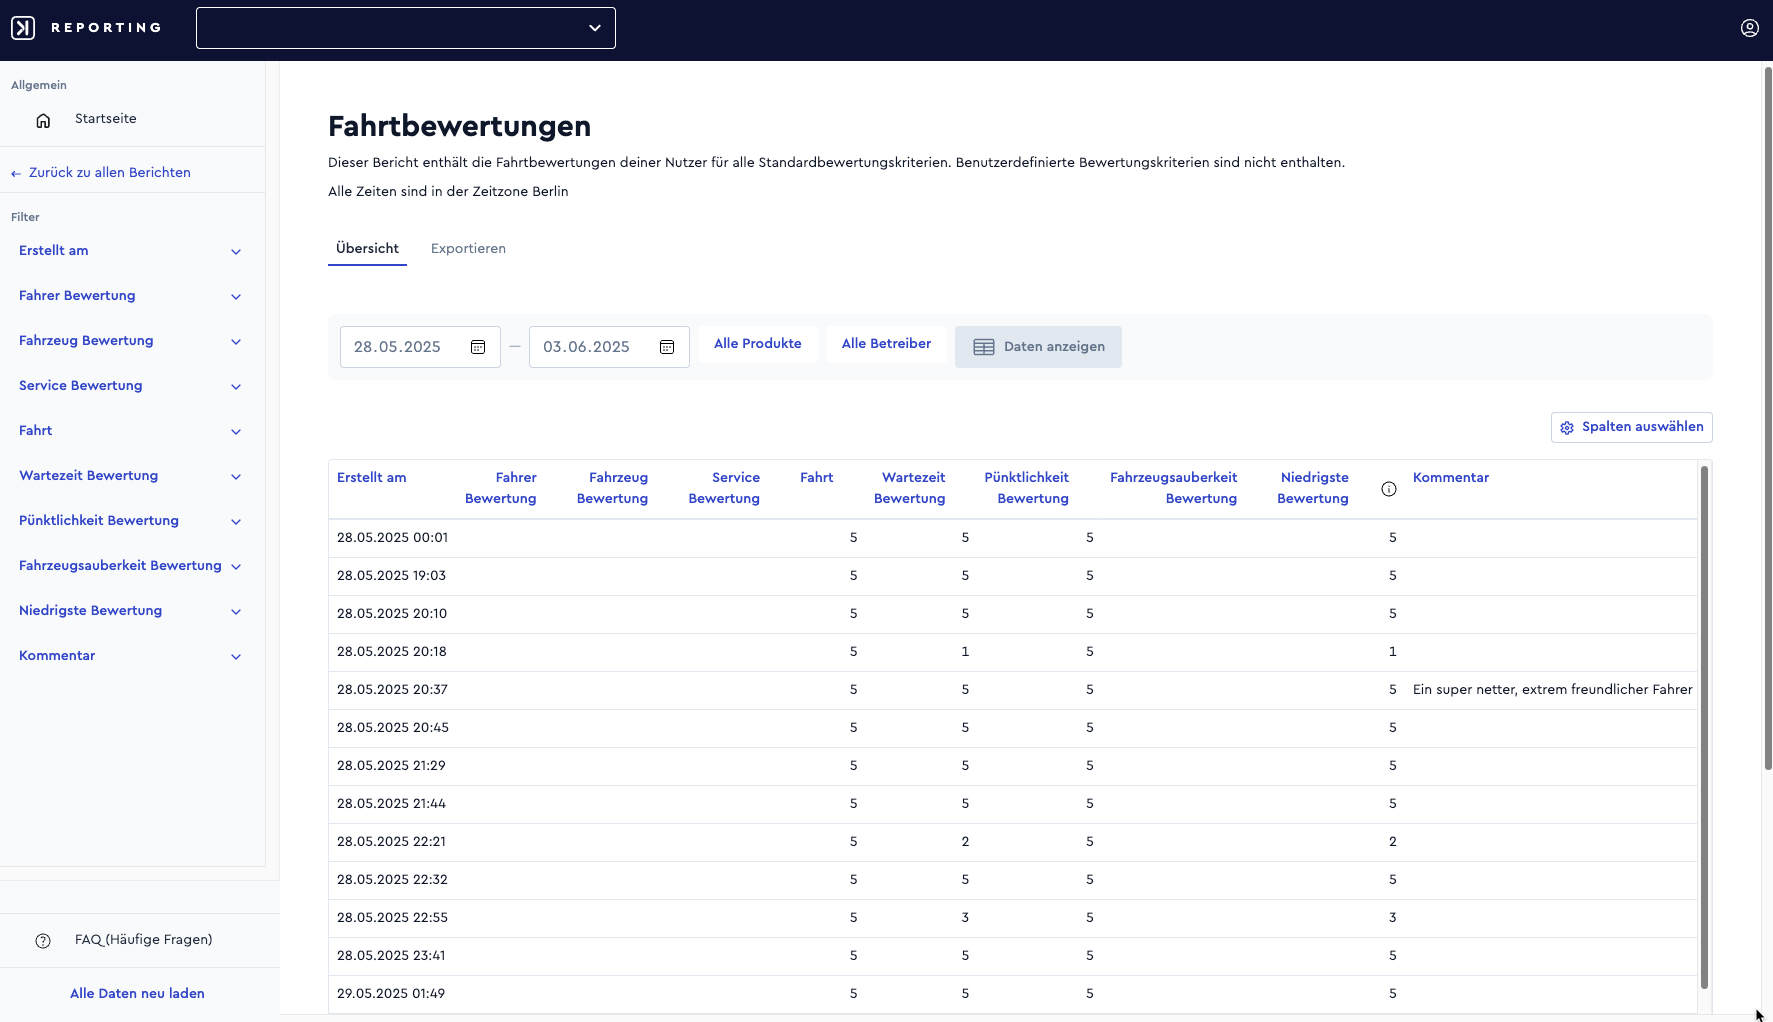
Task: Click Alle Daten neu laden
Action: [x=137, y=994]
